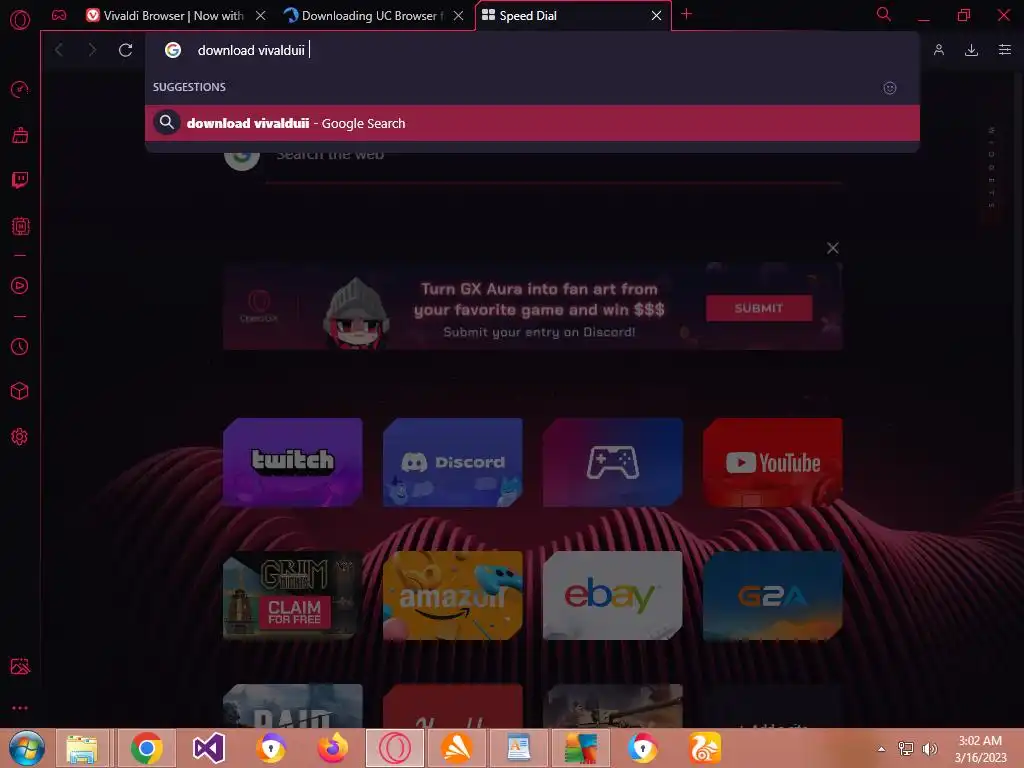Open wallpaper image icon in sidebar

click(20, 666)
